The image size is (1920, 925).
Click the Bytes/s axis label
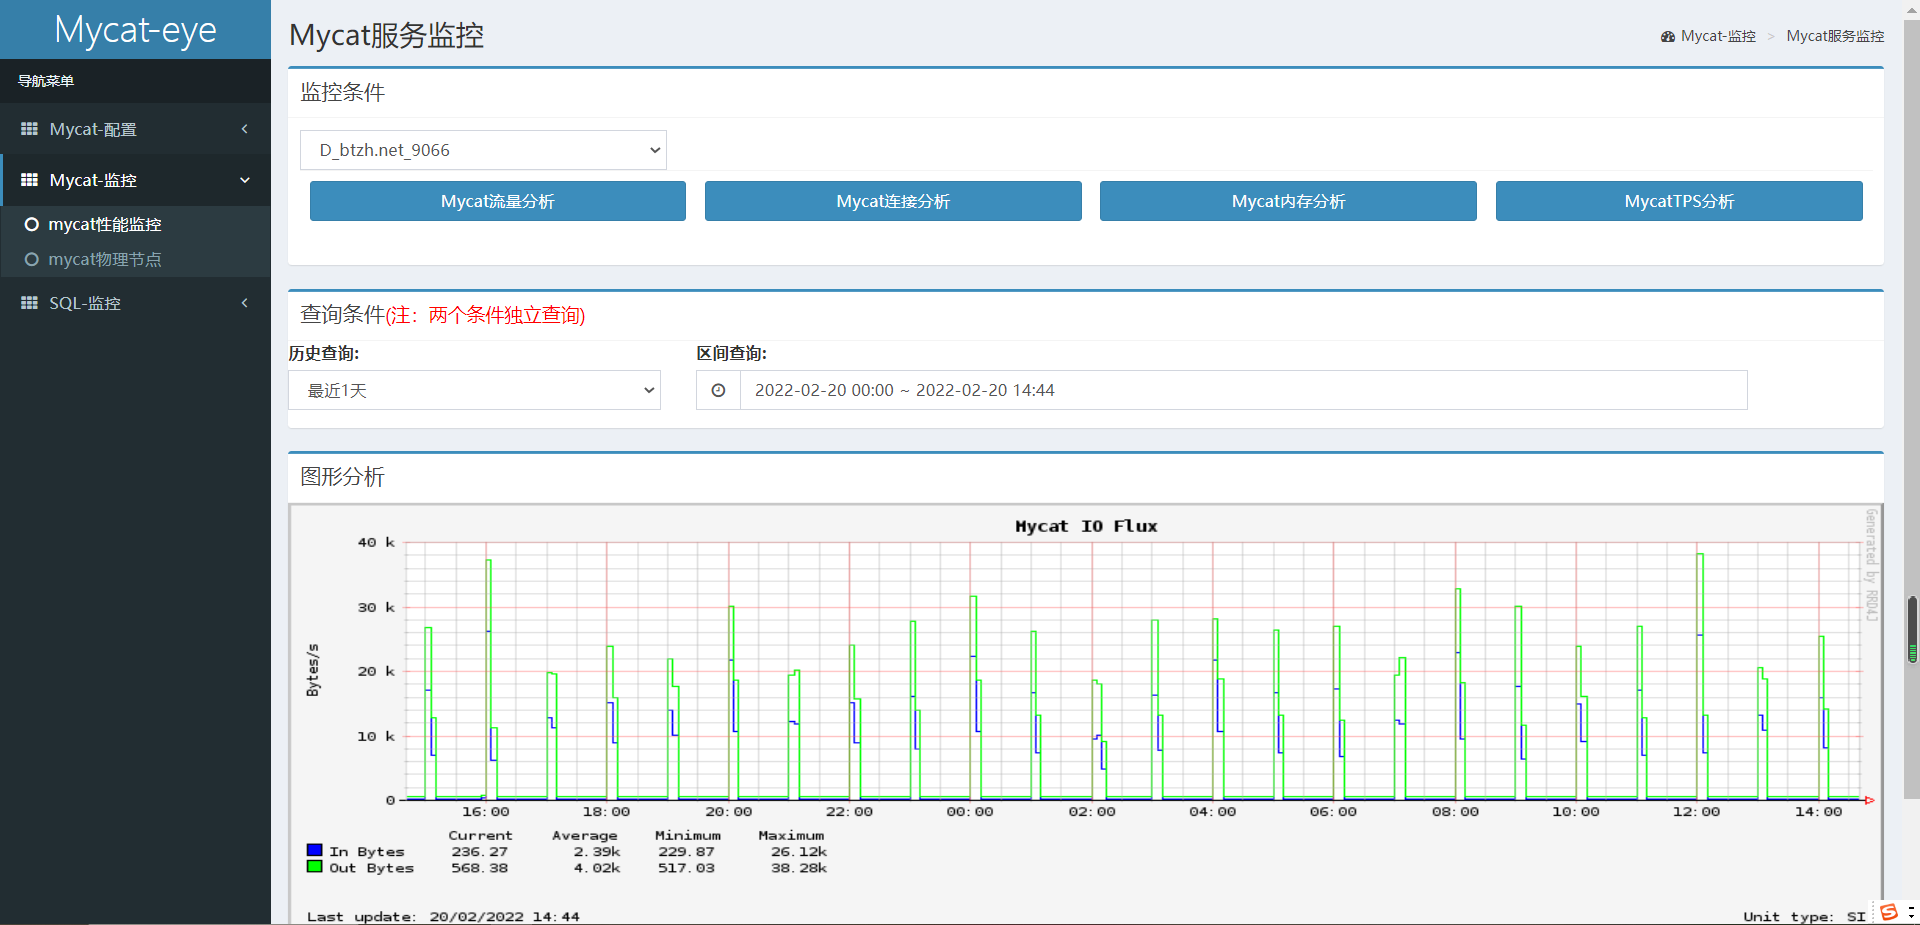pyautogui.click(x=313, y=670)
